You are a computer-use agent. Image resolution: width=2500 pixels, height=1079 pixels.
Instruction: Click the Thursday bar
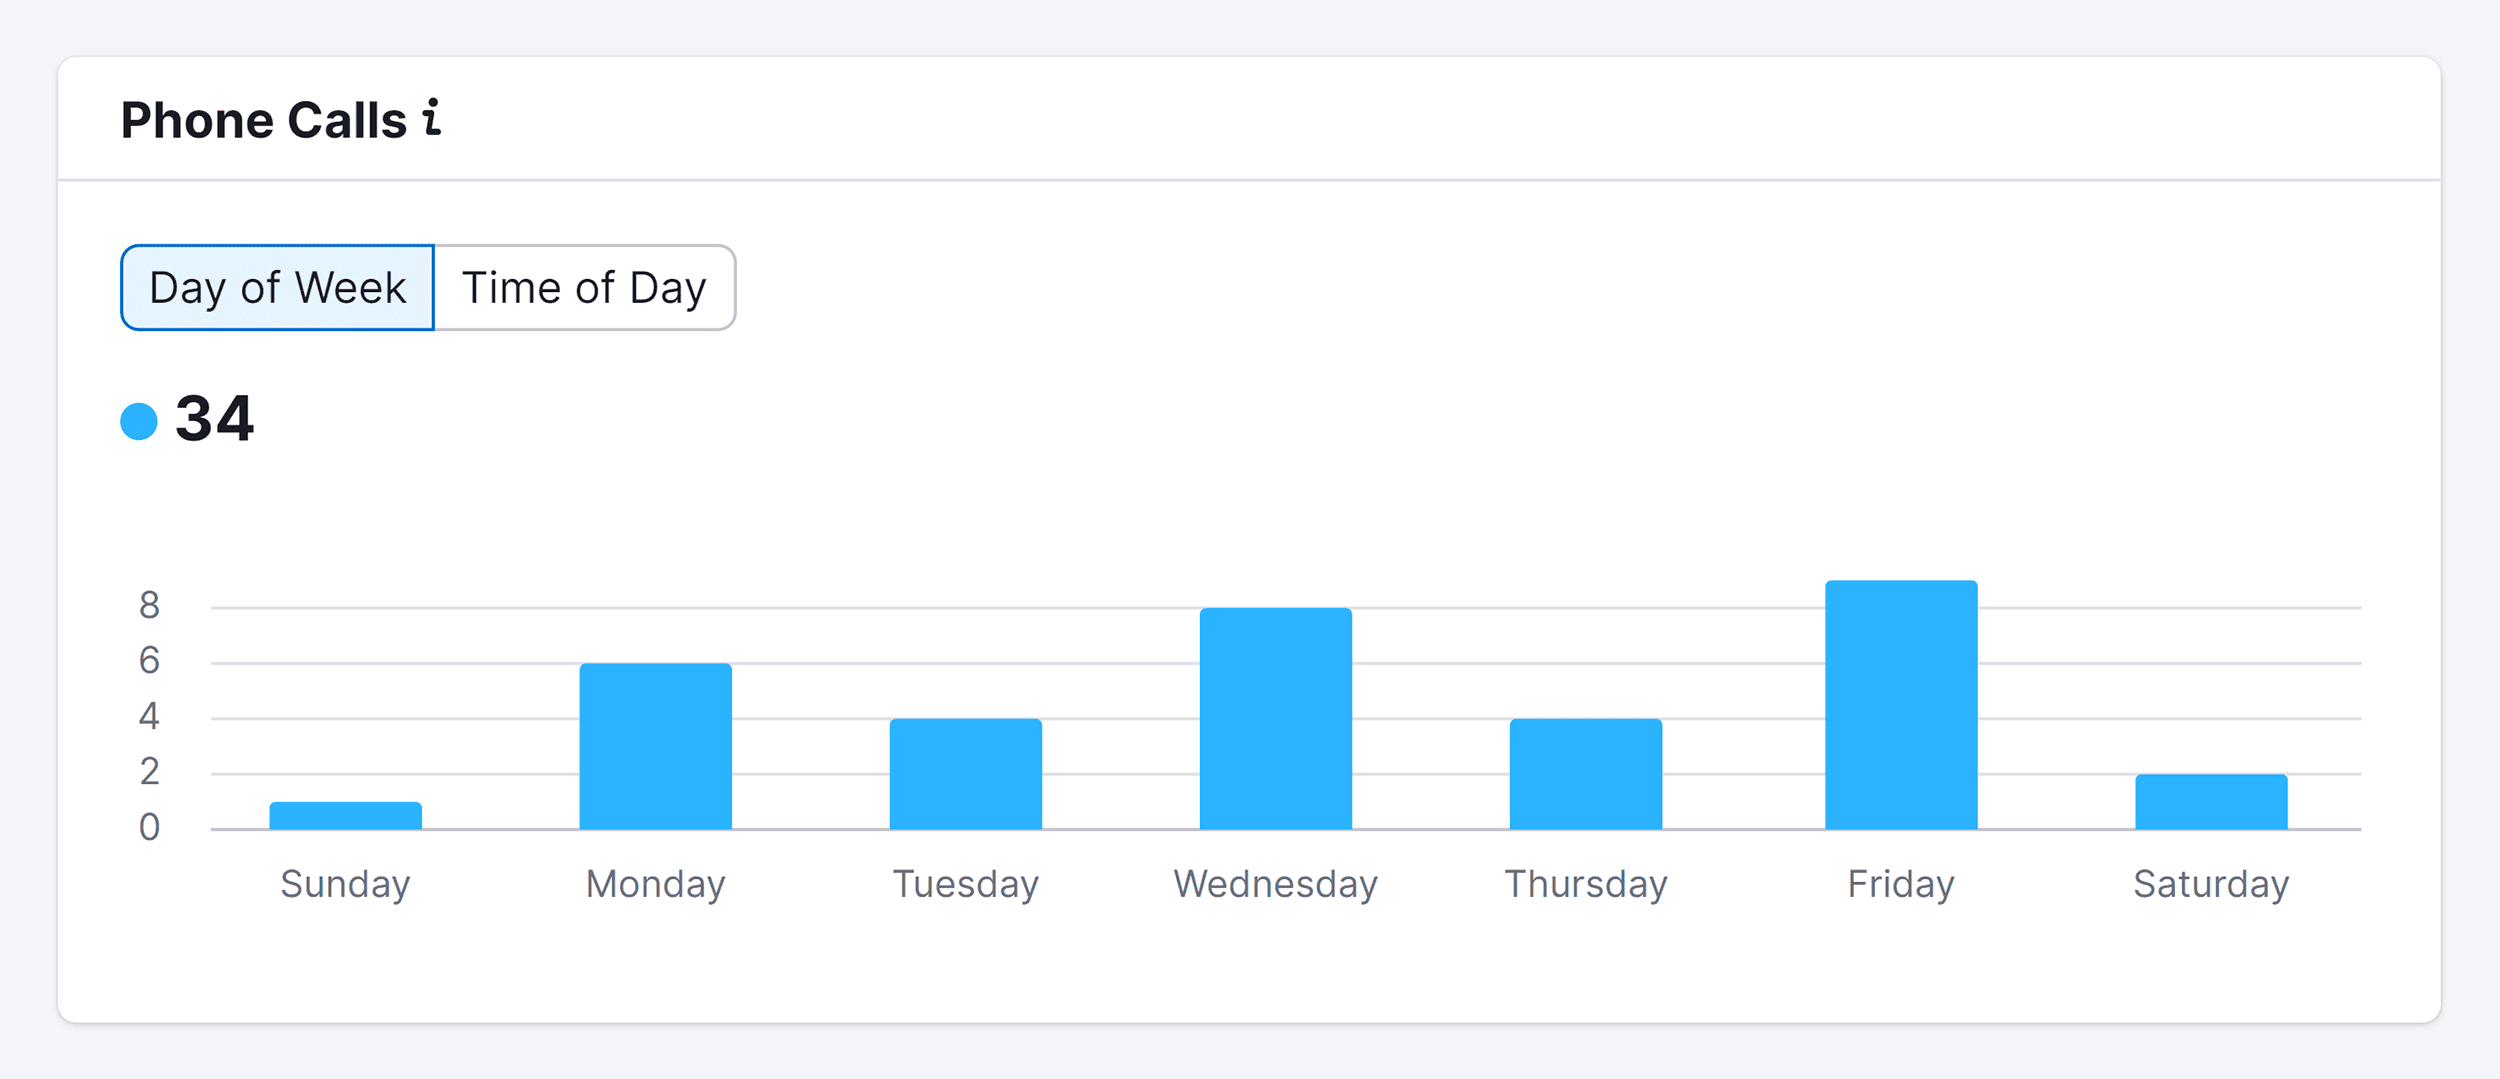pos(1585,774)
